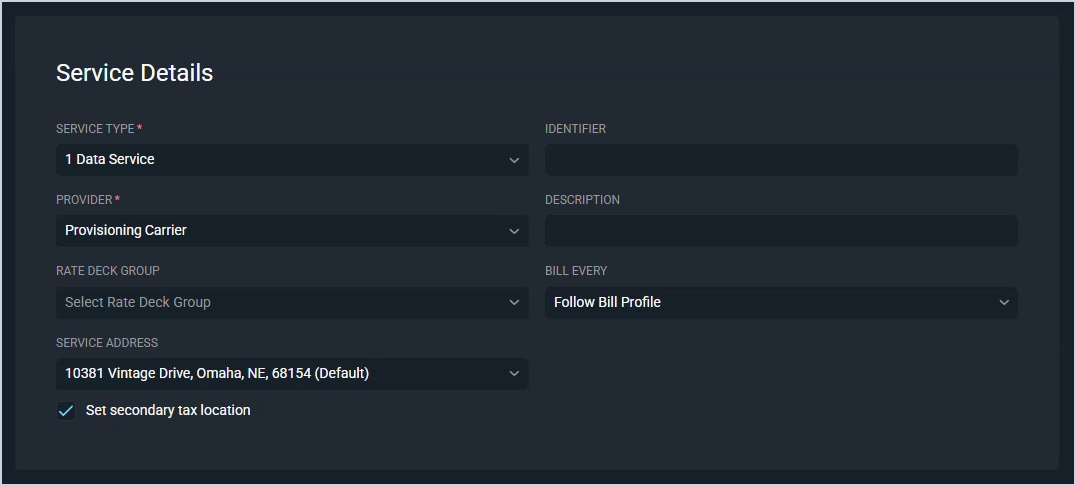Click the SERVICE ADDRESS field label

tap(107, 343)
